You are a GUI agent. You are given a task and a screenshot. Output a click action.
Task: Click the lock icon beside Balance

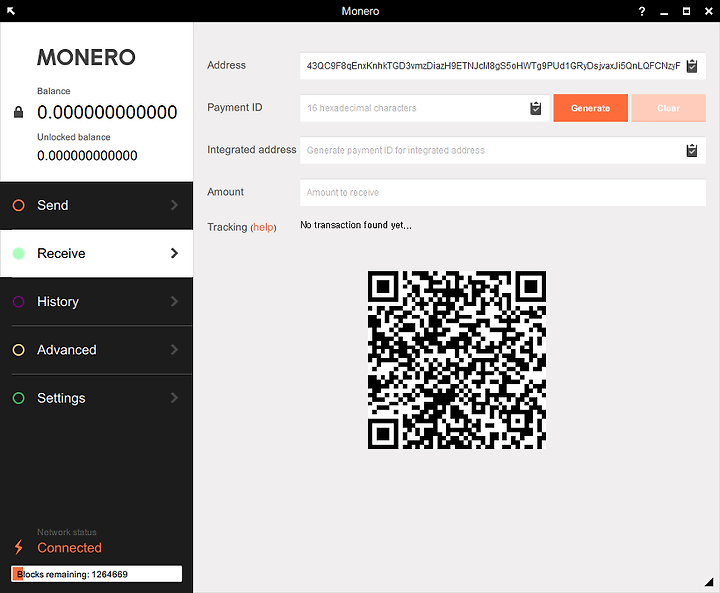coord(18,112)
